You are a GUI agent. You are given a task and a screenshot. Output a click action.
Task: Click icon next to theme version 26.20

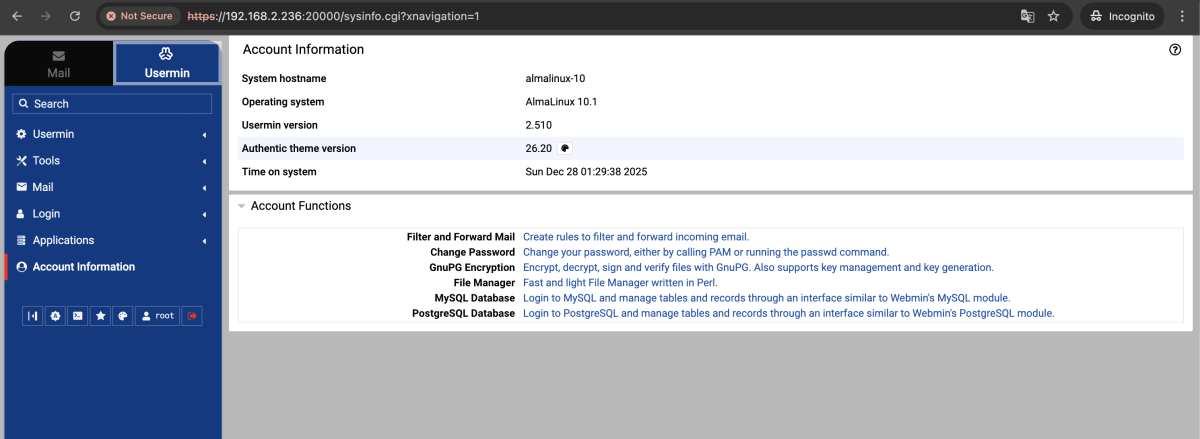[565, 148]
